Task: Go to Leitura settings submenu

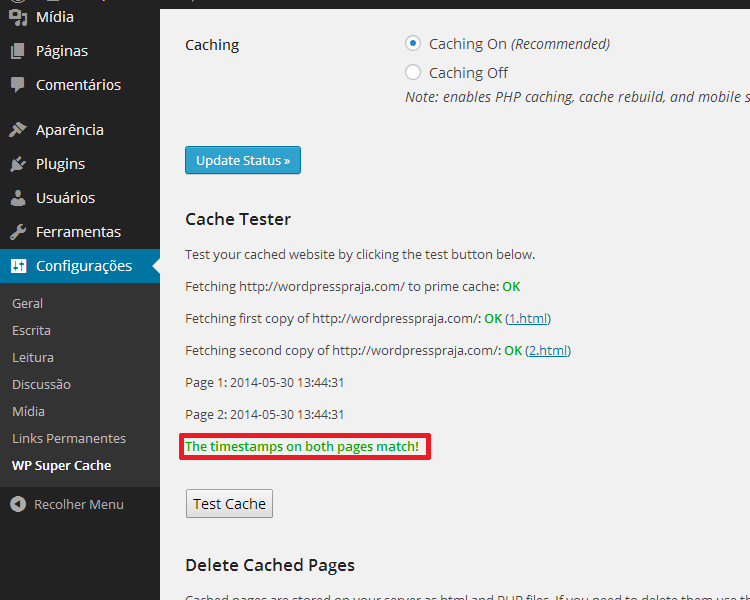Action: pyautogui.click(x=33, y=357)
